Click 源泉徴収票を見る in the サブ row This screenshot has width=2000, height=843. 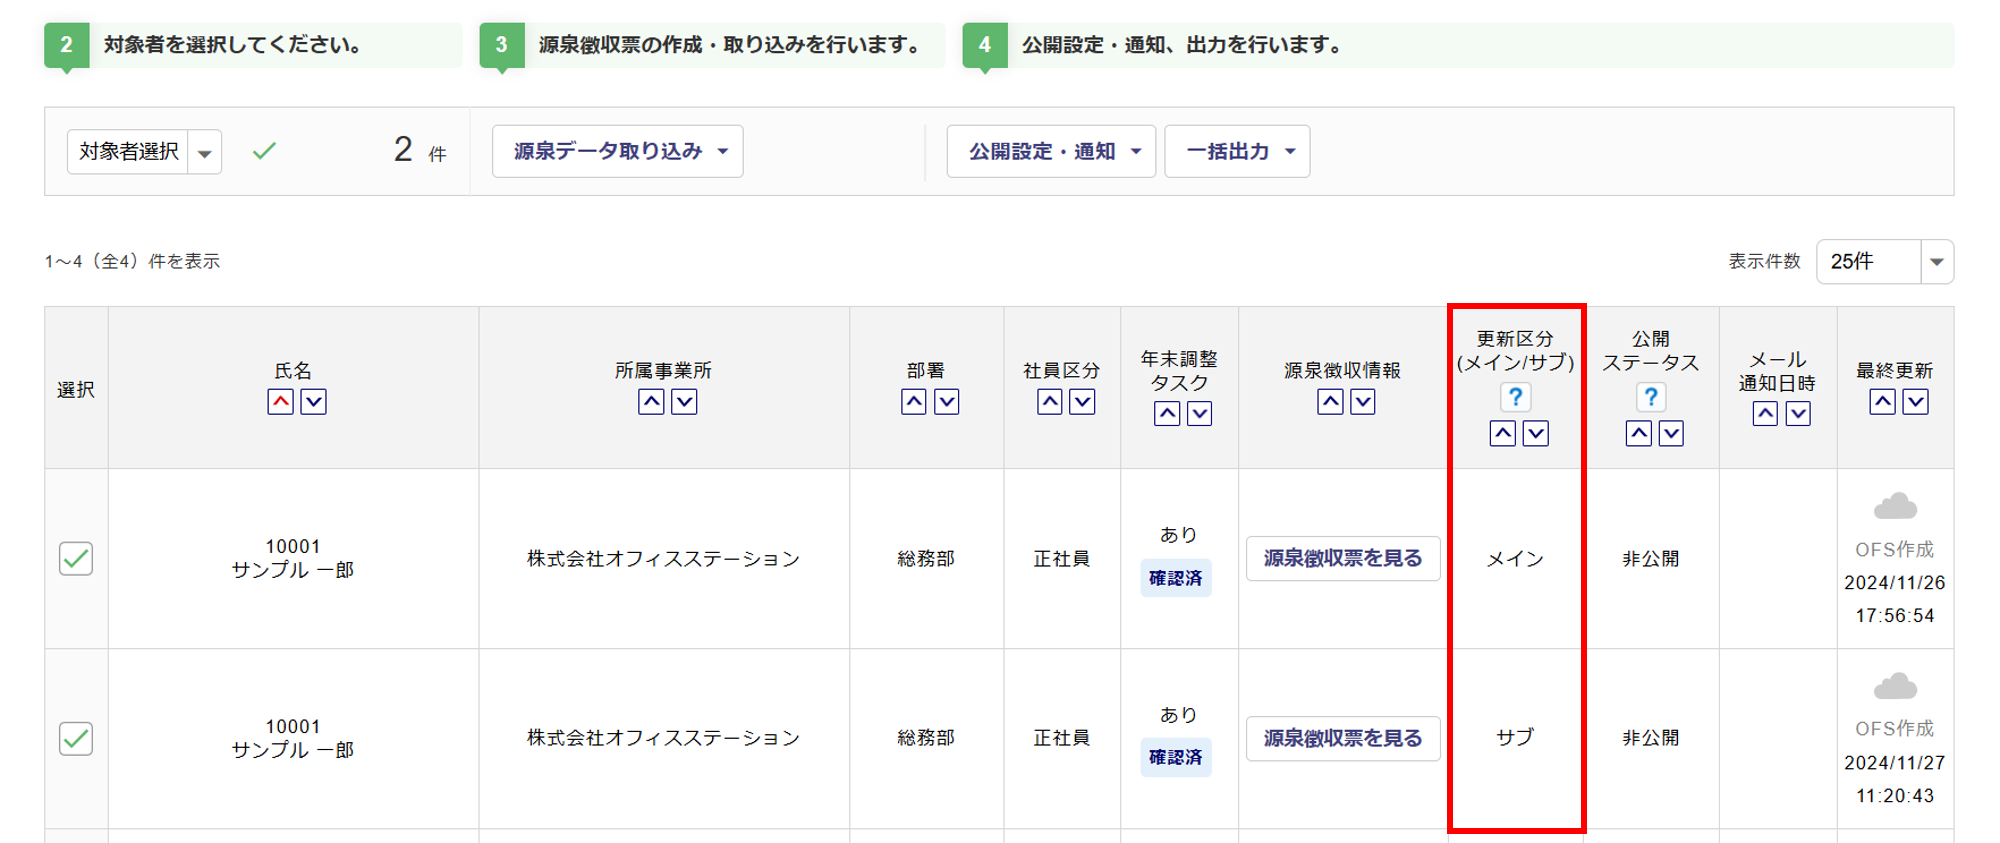tap(1343, 738)
